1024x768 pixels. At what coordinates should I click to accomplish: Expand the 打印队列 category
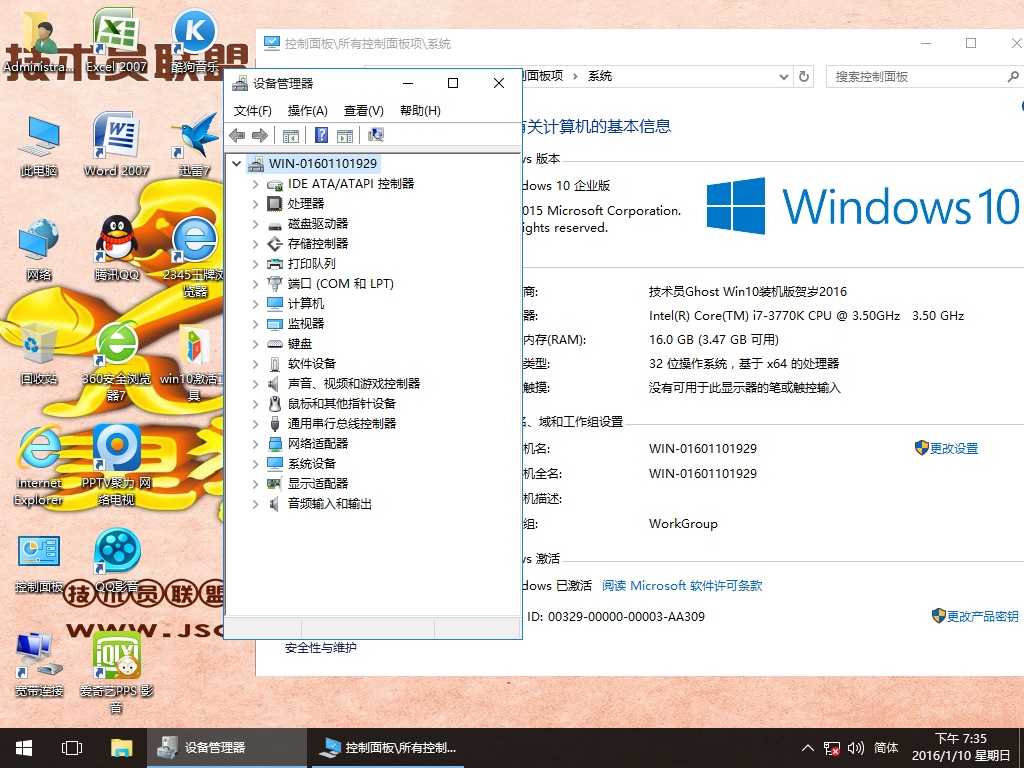255,264
